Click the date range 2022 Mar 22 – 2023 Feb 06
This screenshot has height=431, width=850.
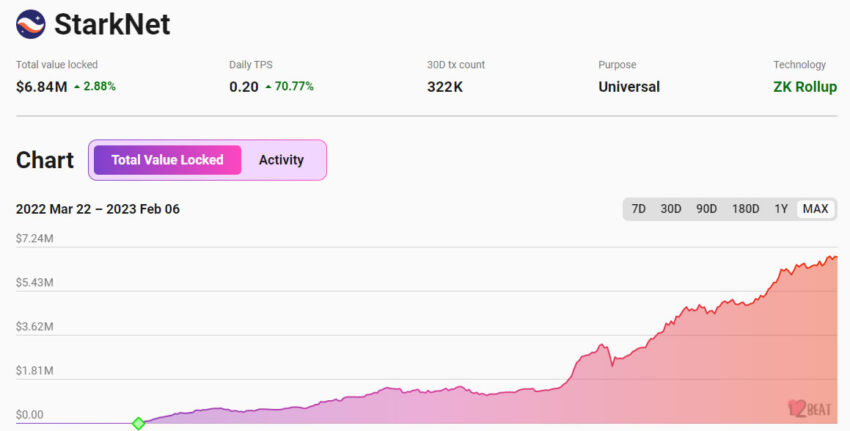[x=98, y=209]
